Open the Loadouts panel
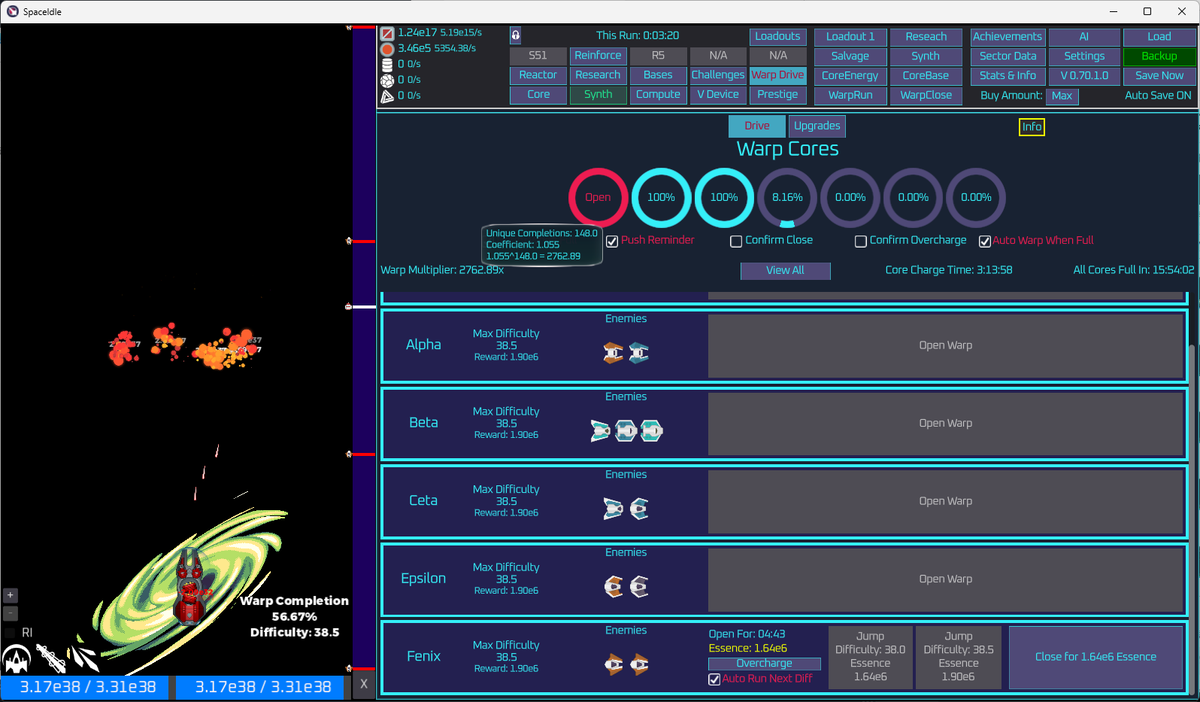This screenshot has width=1200, height=702. pyautogui.click(x=778, y=36)
